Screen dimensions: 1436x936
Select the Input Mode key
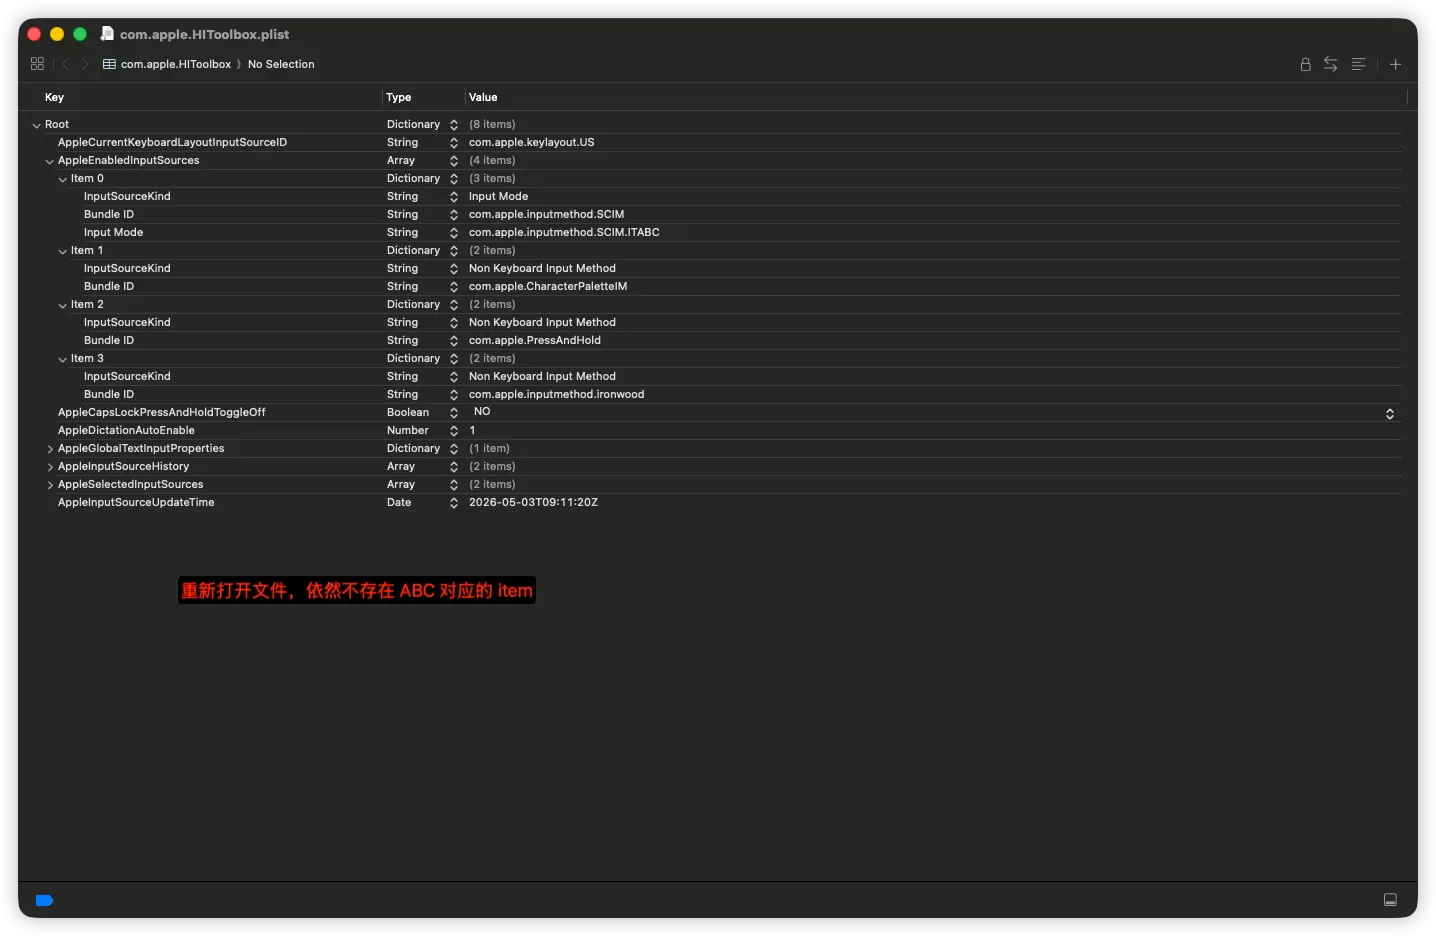(113, 232)
